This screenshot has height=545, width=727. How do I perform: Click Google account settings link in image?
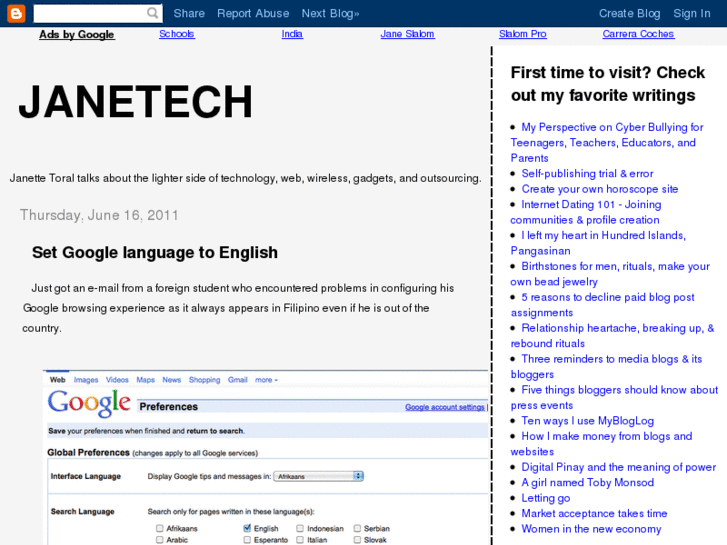click(x=445, y=407)
